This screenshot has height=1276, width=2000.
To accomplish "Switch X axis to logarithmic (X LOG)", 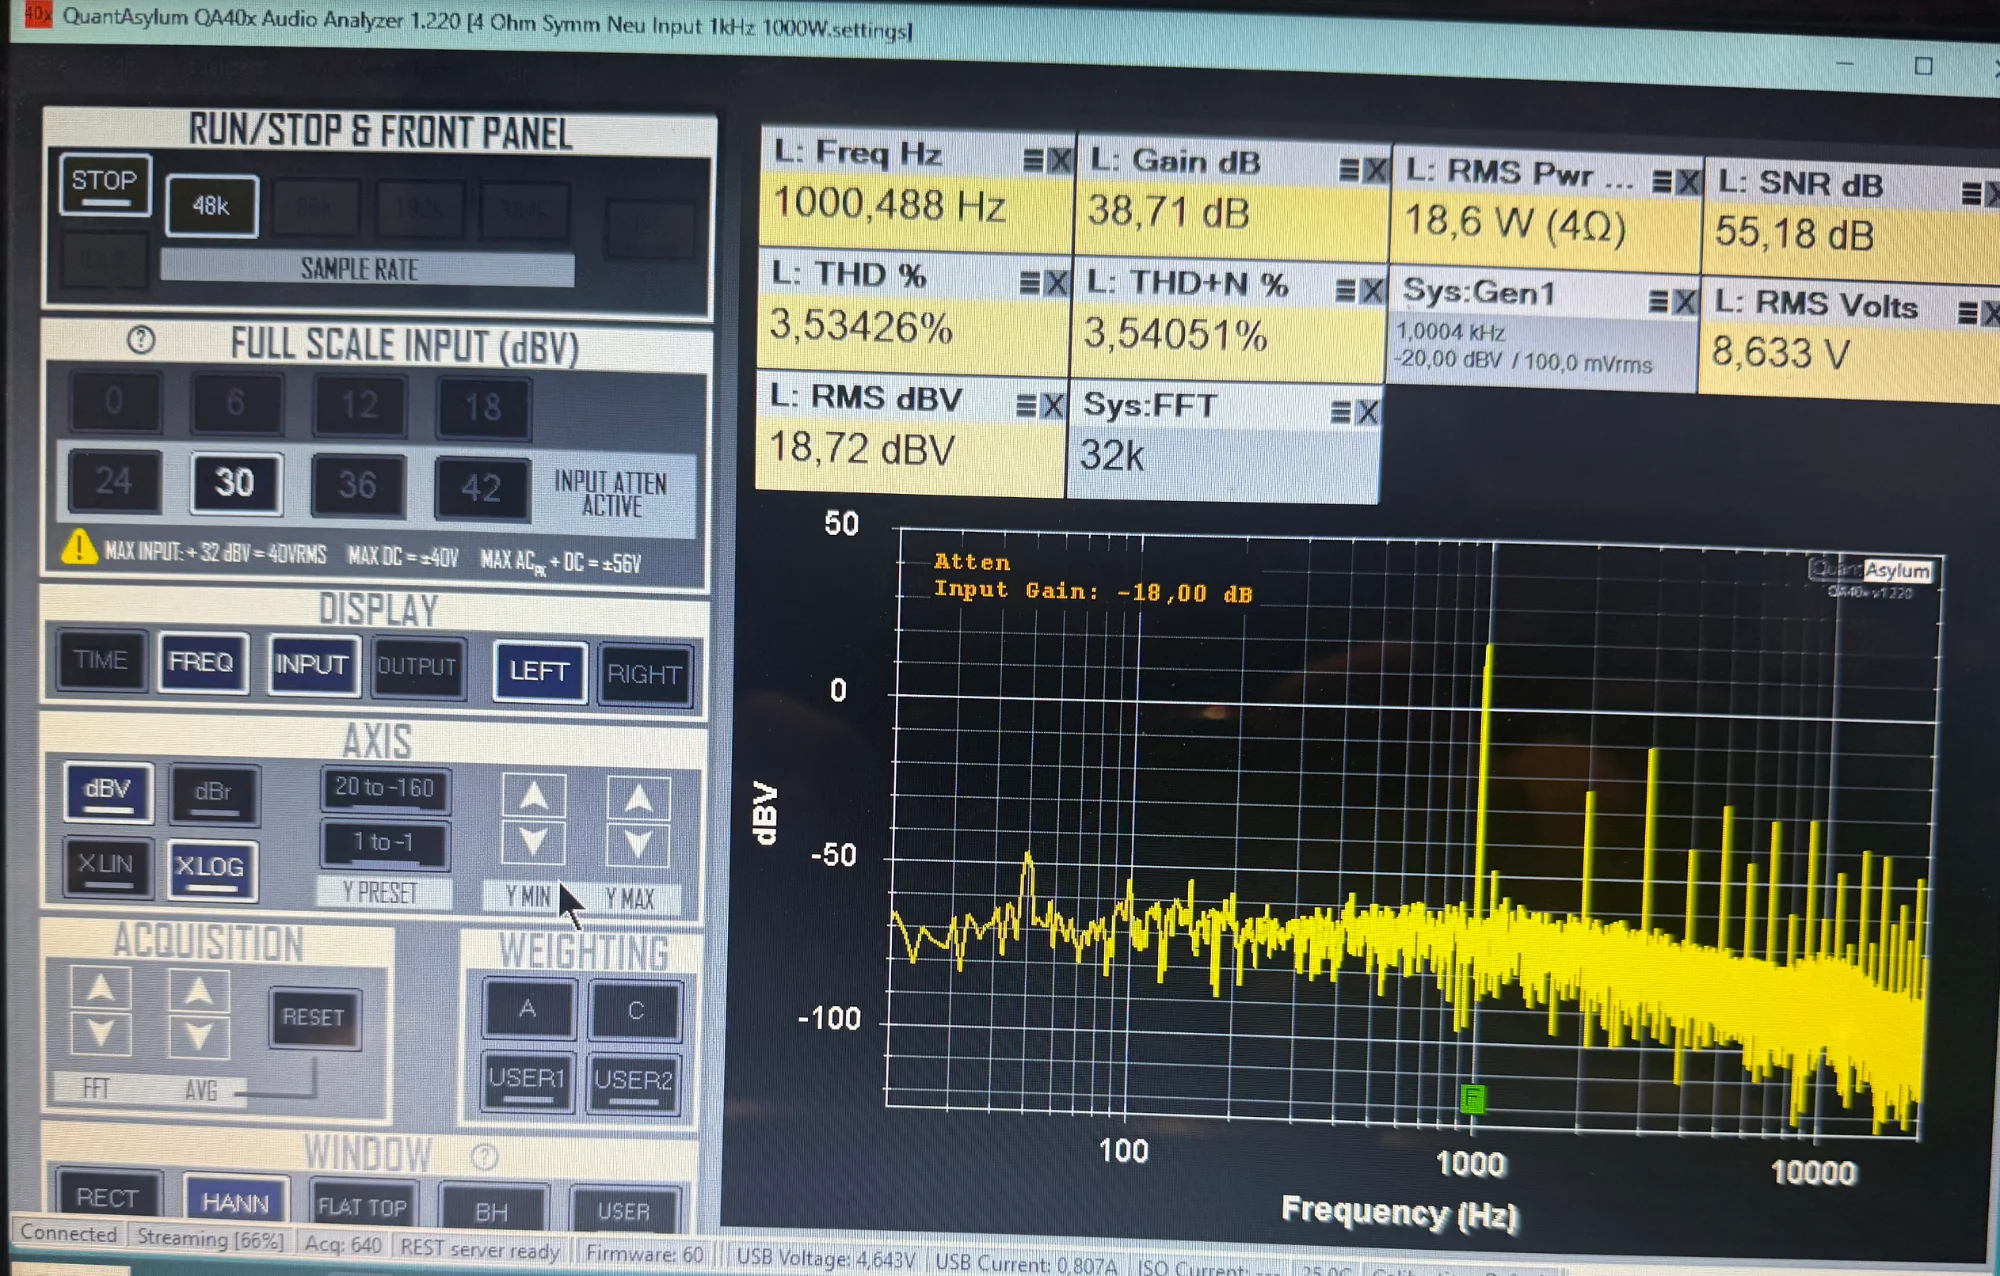I will click(211, 869).
